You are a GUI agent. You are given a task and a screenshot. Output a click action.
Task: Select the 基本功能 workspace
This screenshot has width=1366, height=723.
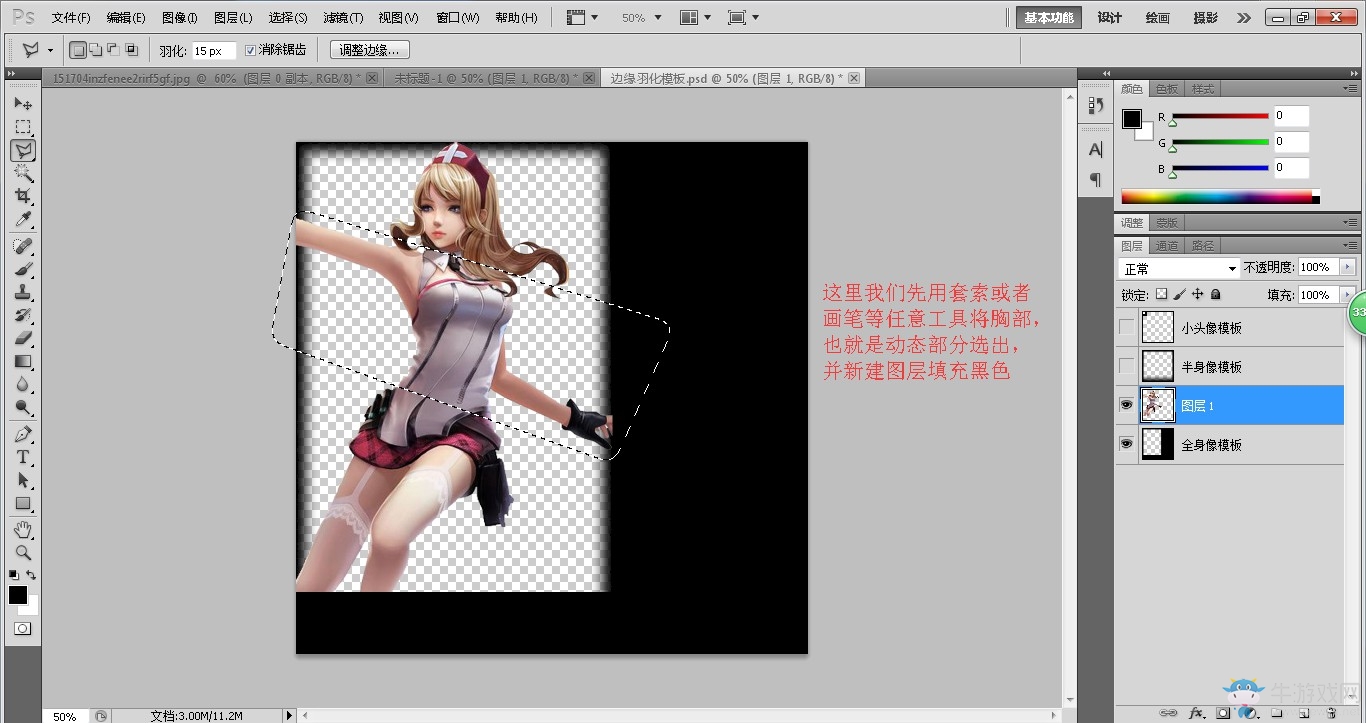coord(1049,18)
